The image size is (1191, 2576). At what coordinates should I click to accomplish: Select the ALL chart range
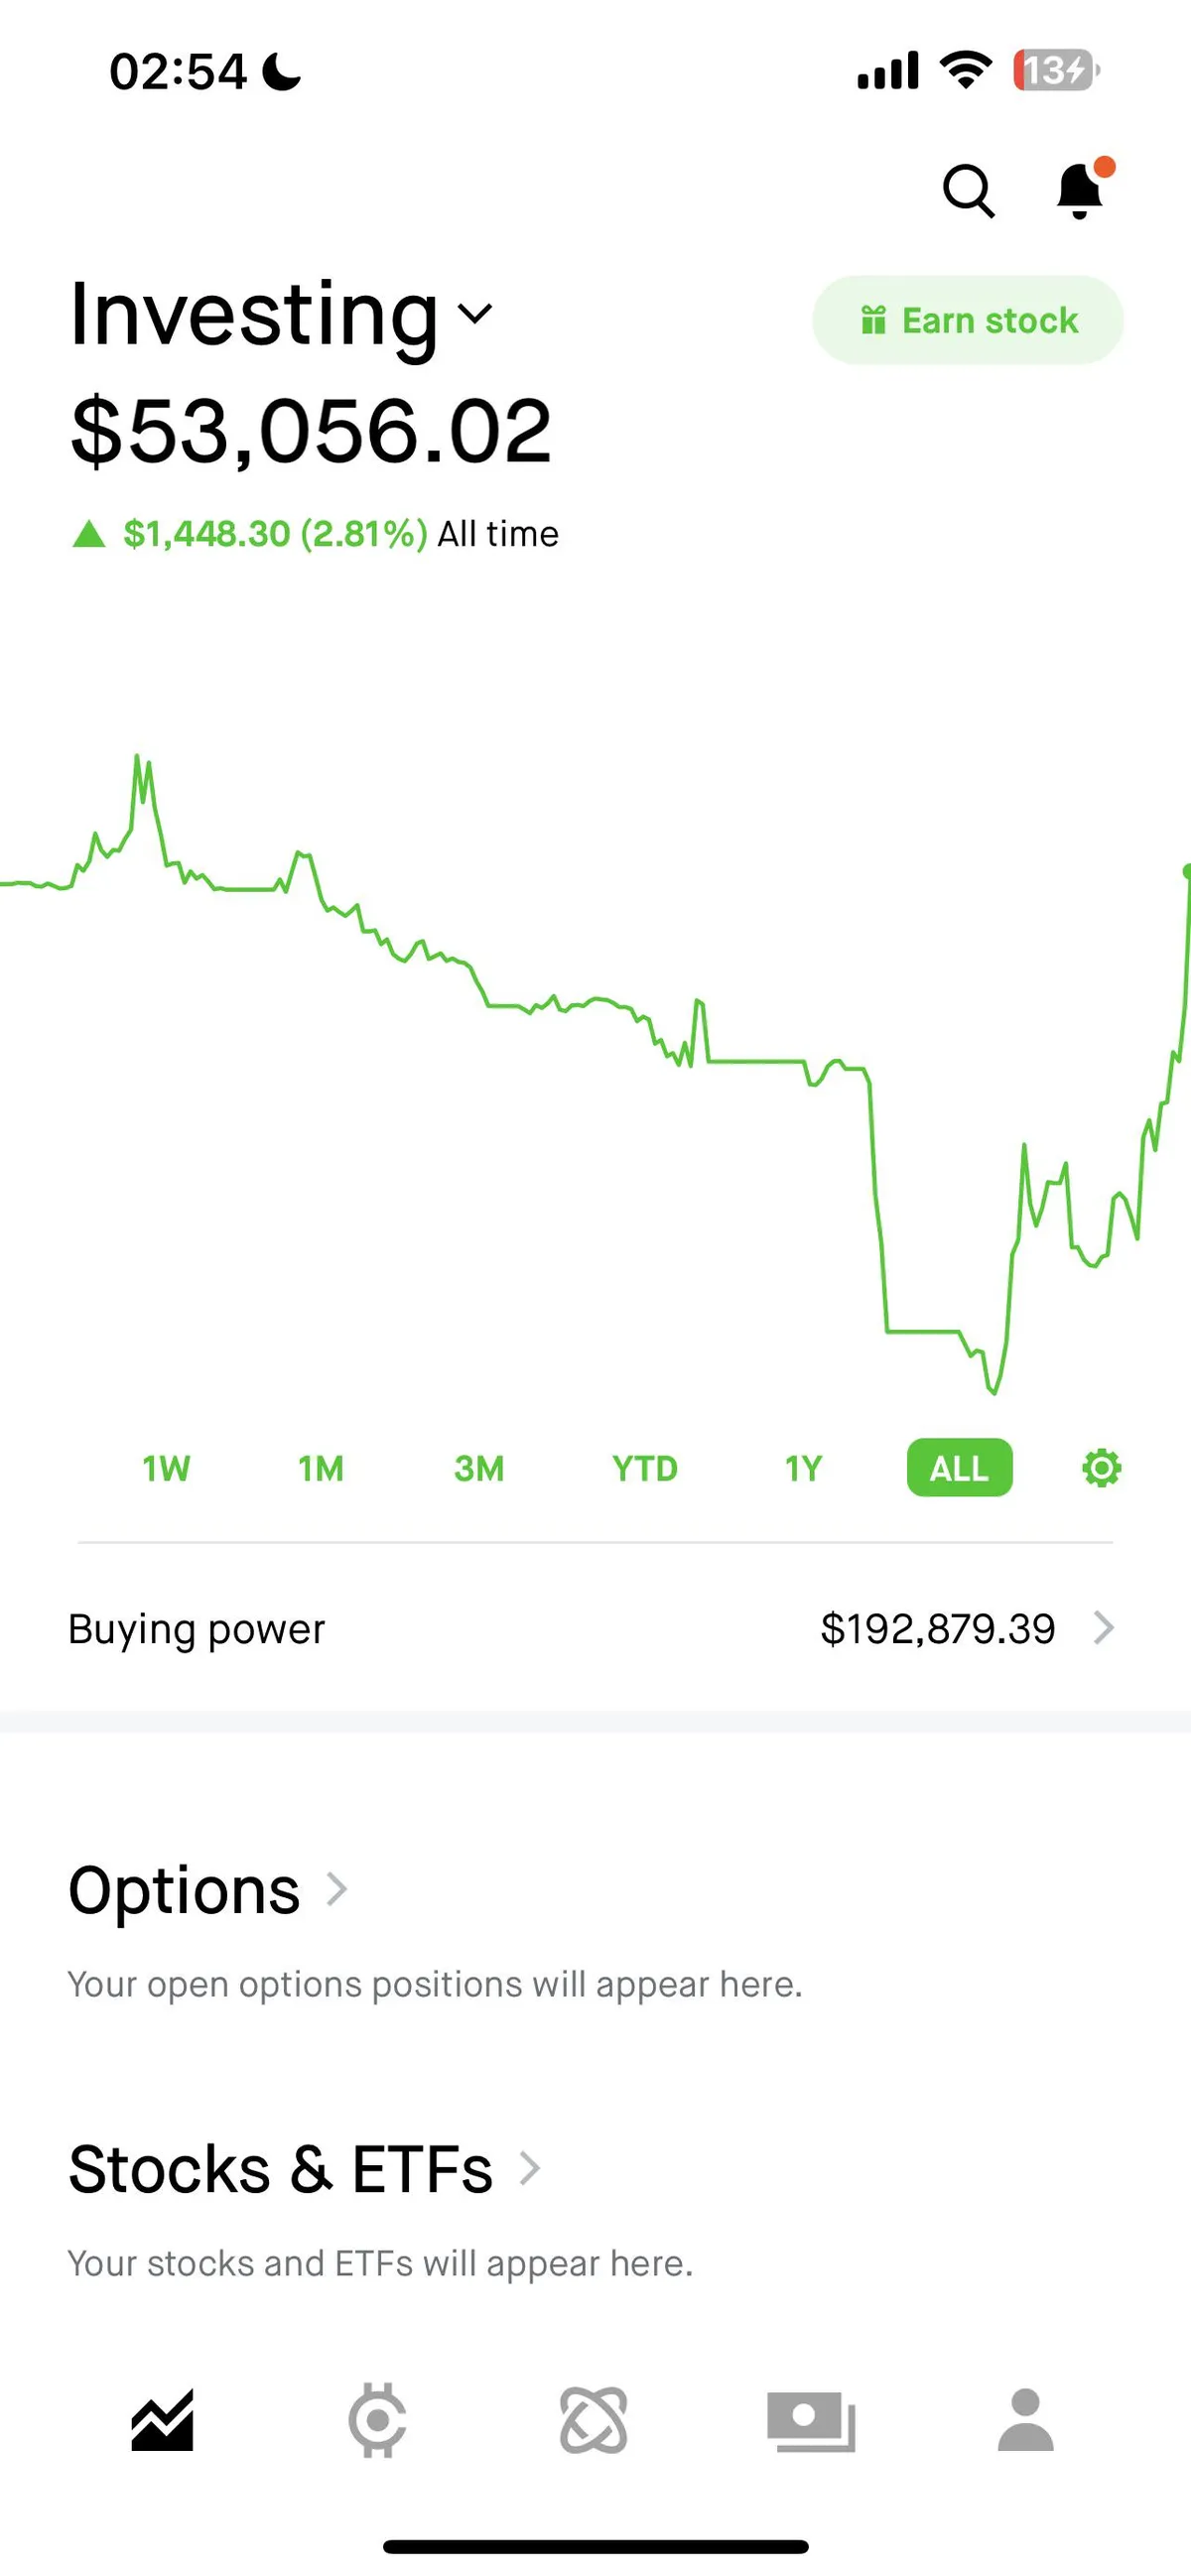(959, 1468)
